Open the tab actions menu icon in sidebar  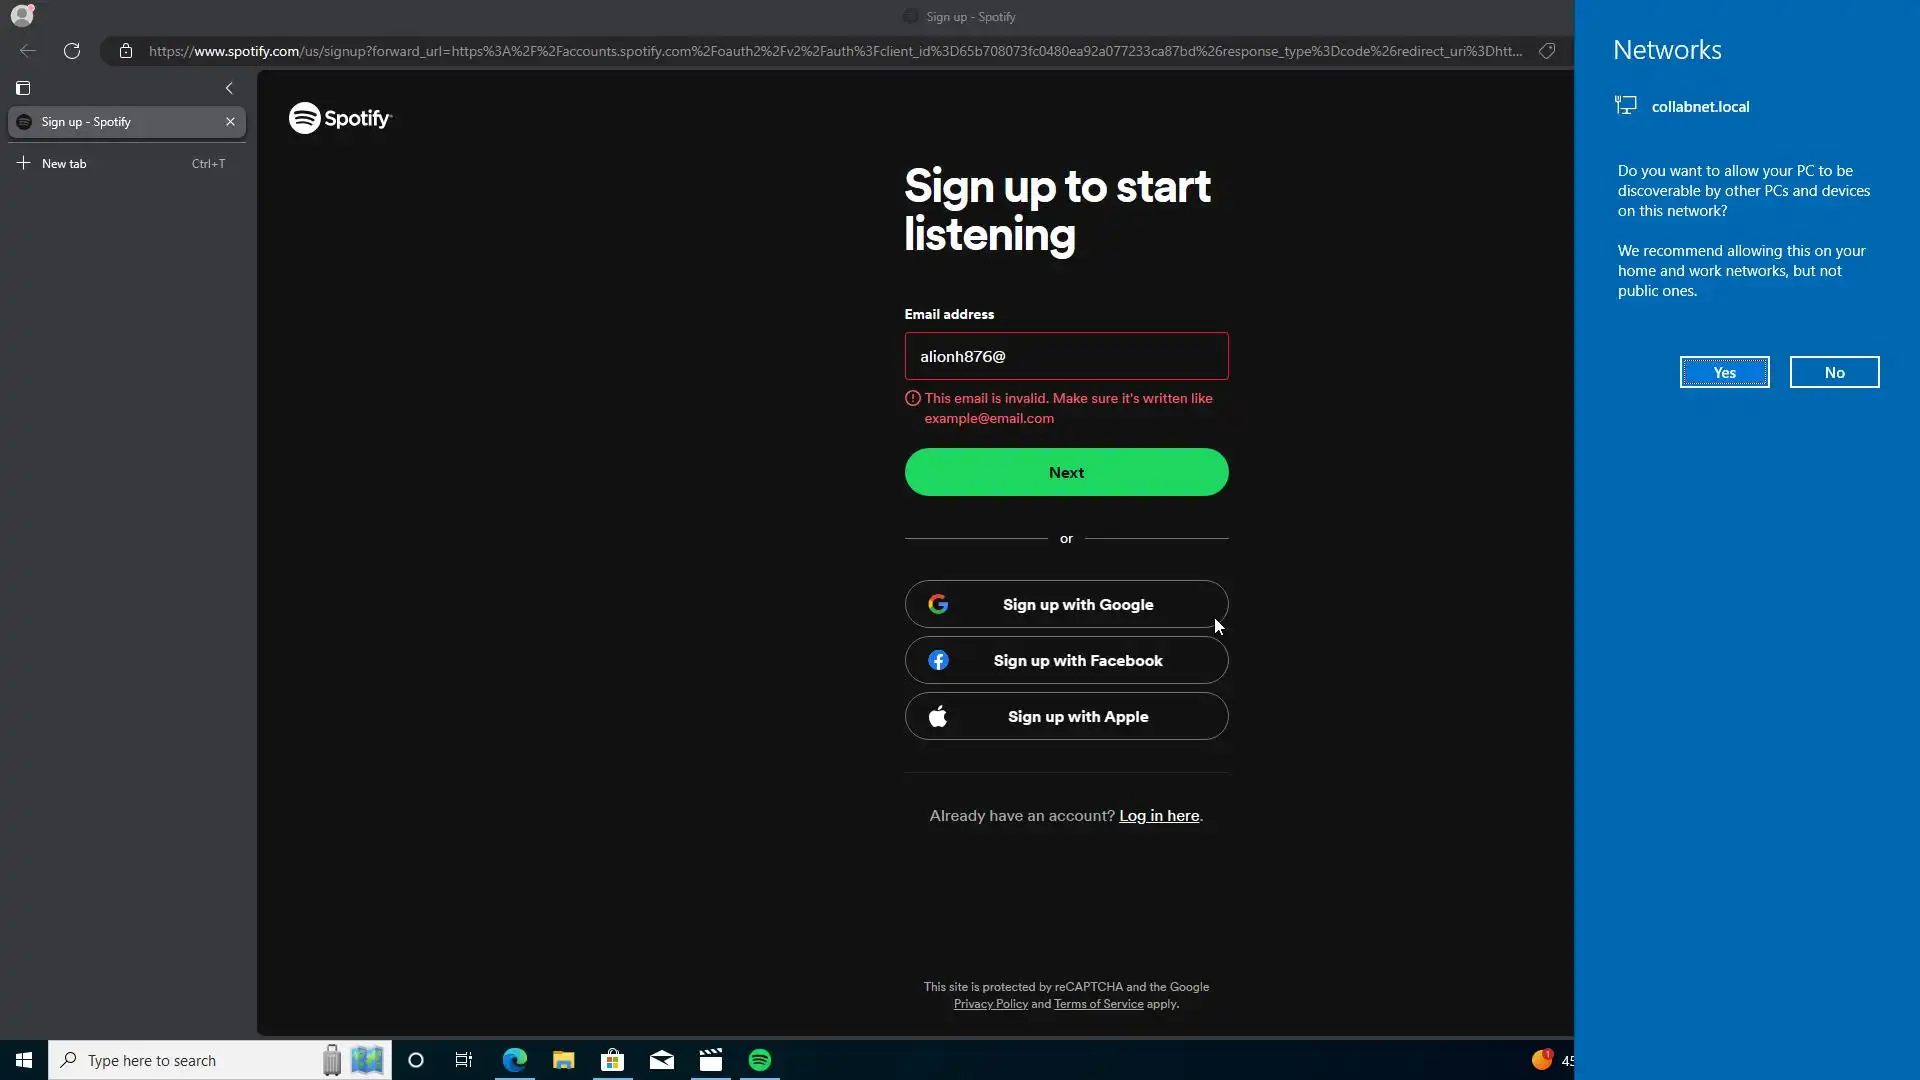point(23,88)
